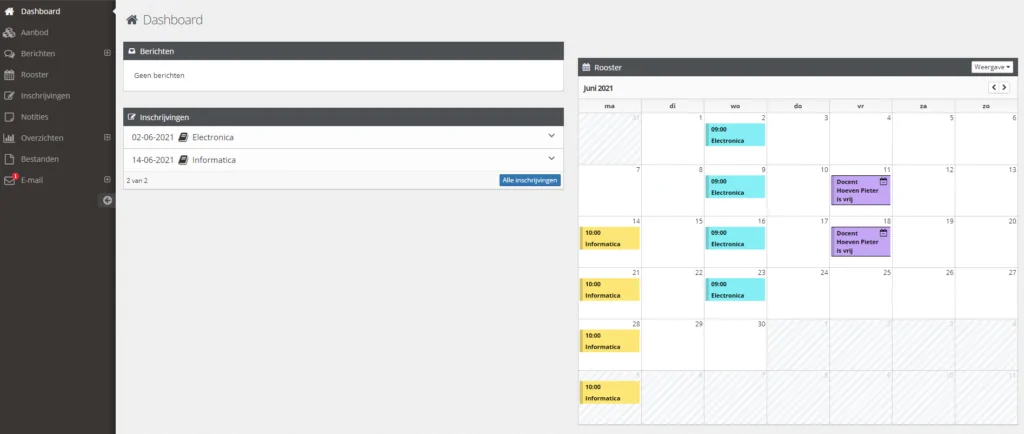Open purple Docent Hoeven Pieter event June 11
Screen dimensions: 1024x434
tap(860, 190)
